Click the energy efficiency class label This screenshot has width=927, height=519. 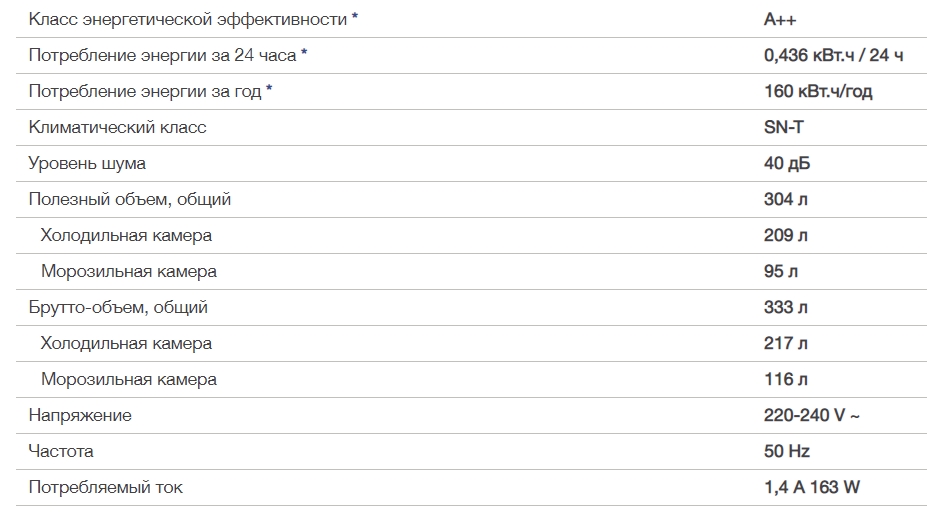187,20
